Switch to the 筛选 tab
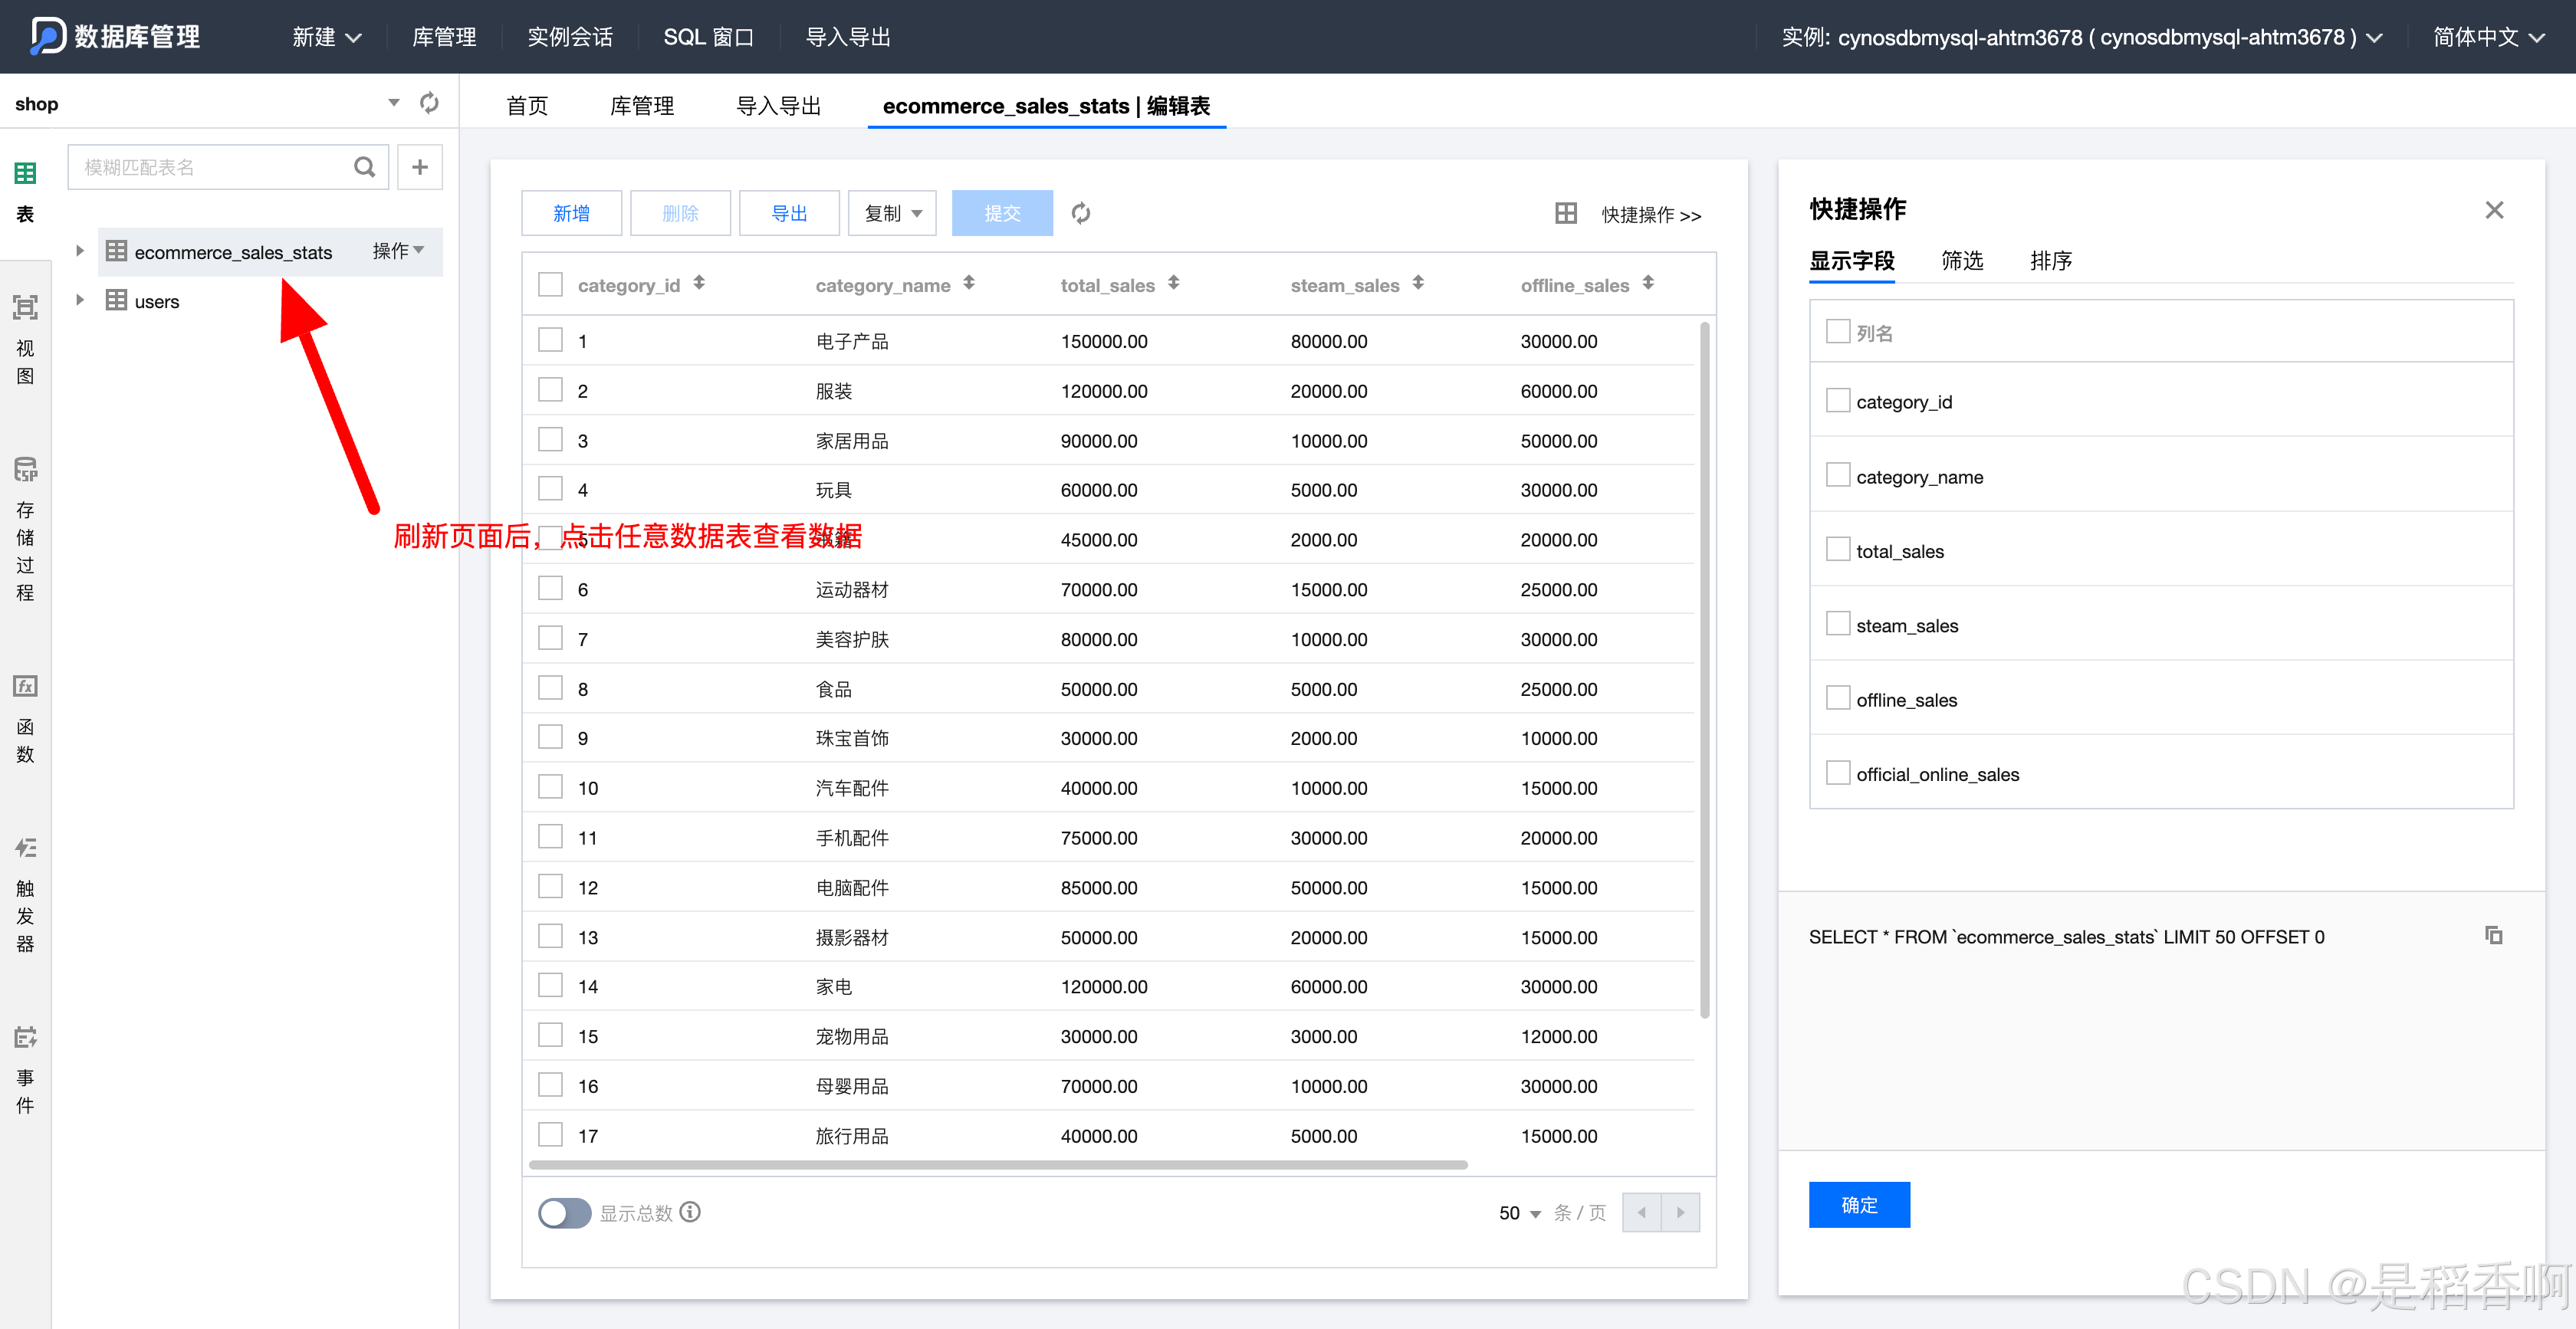 pyautogui.click(x=1961, y=261)
